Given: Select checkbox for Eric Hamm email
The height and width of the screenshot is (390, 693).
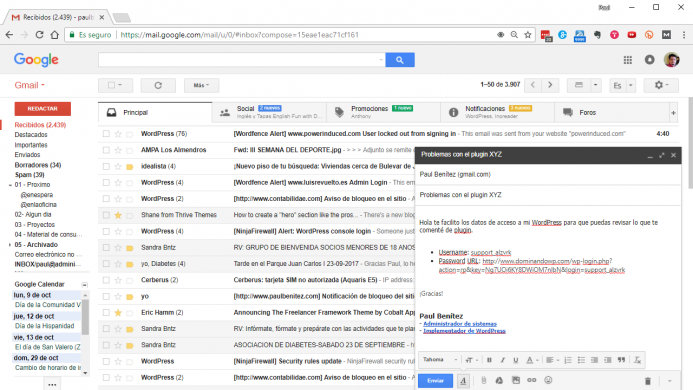Looking at the screenshot, I should pyautogui.click(x=106, y=313).
